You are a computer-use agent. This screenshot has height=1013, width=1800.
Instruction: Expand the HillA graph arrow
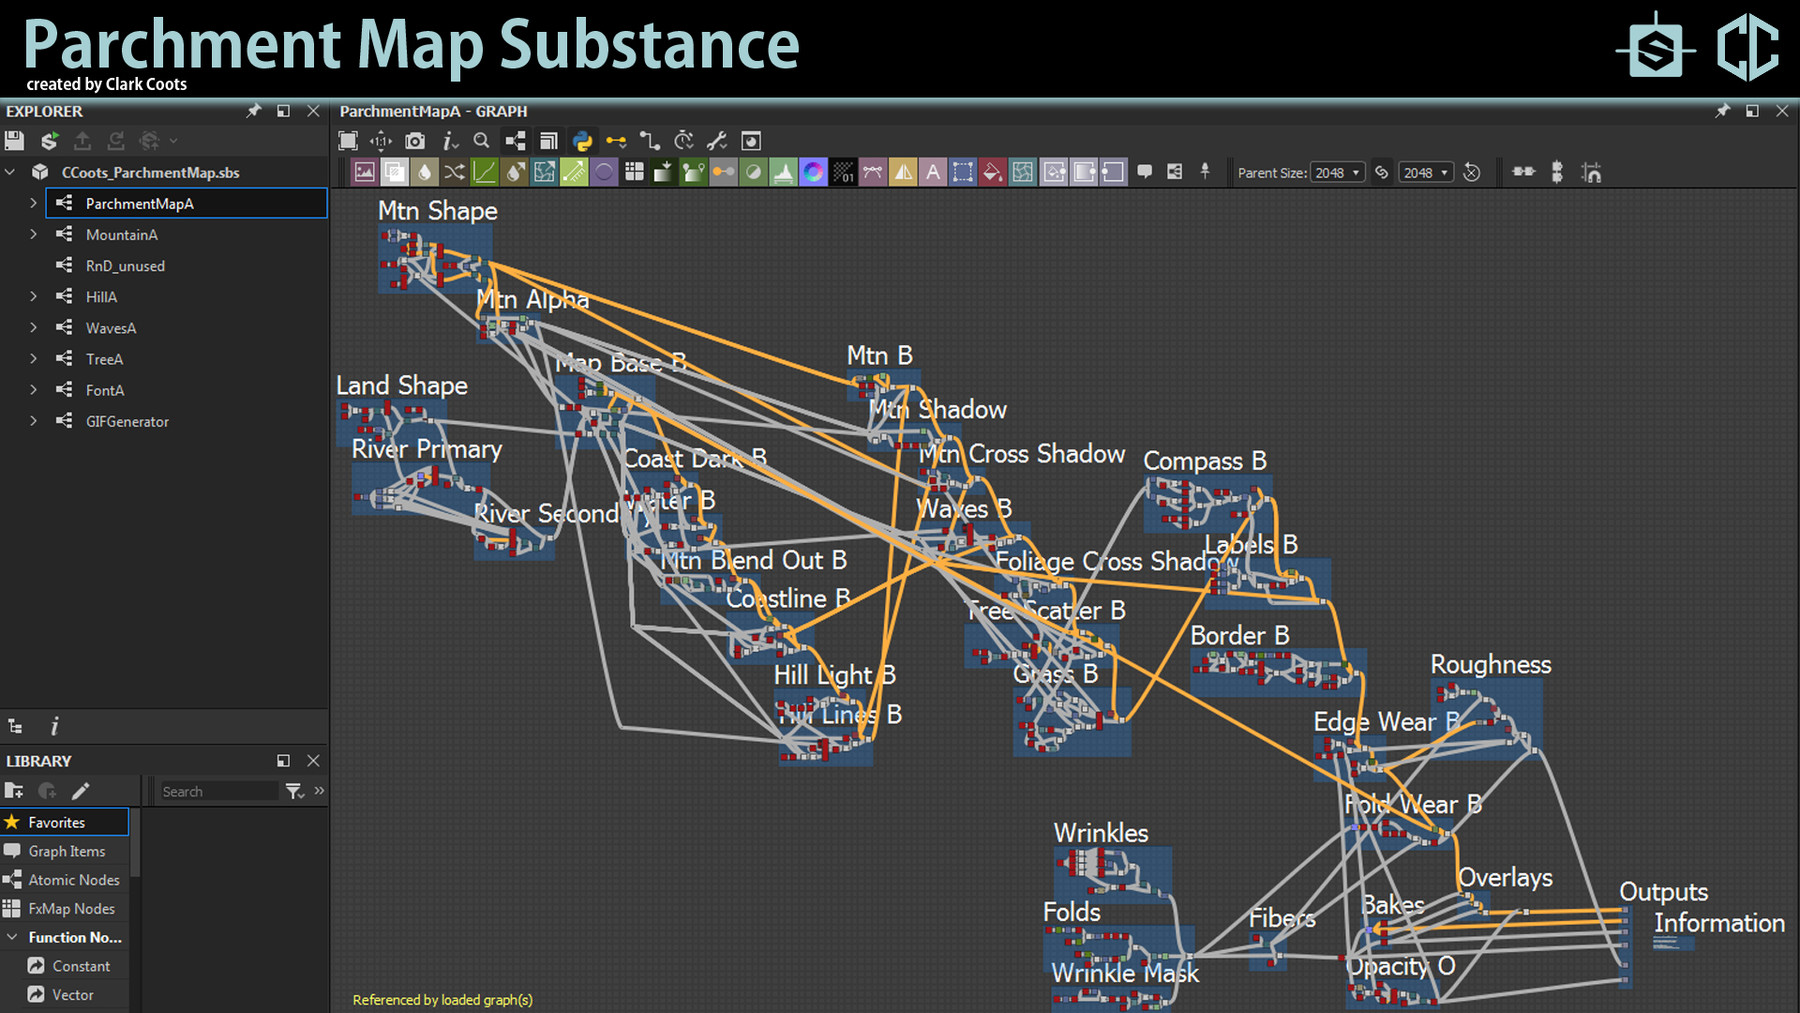(33, 296)
